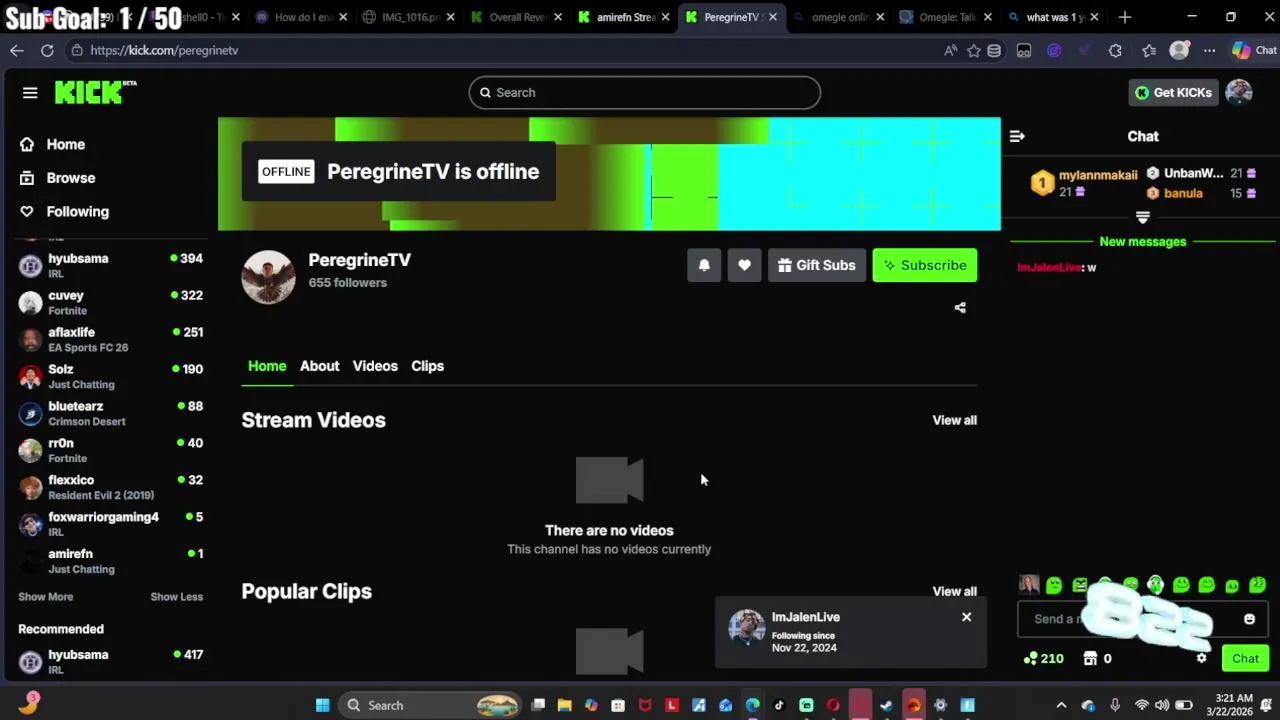This screenshot has height=720, width=1280.
Task: Open Steam from the taskbar
Action: 886,705
